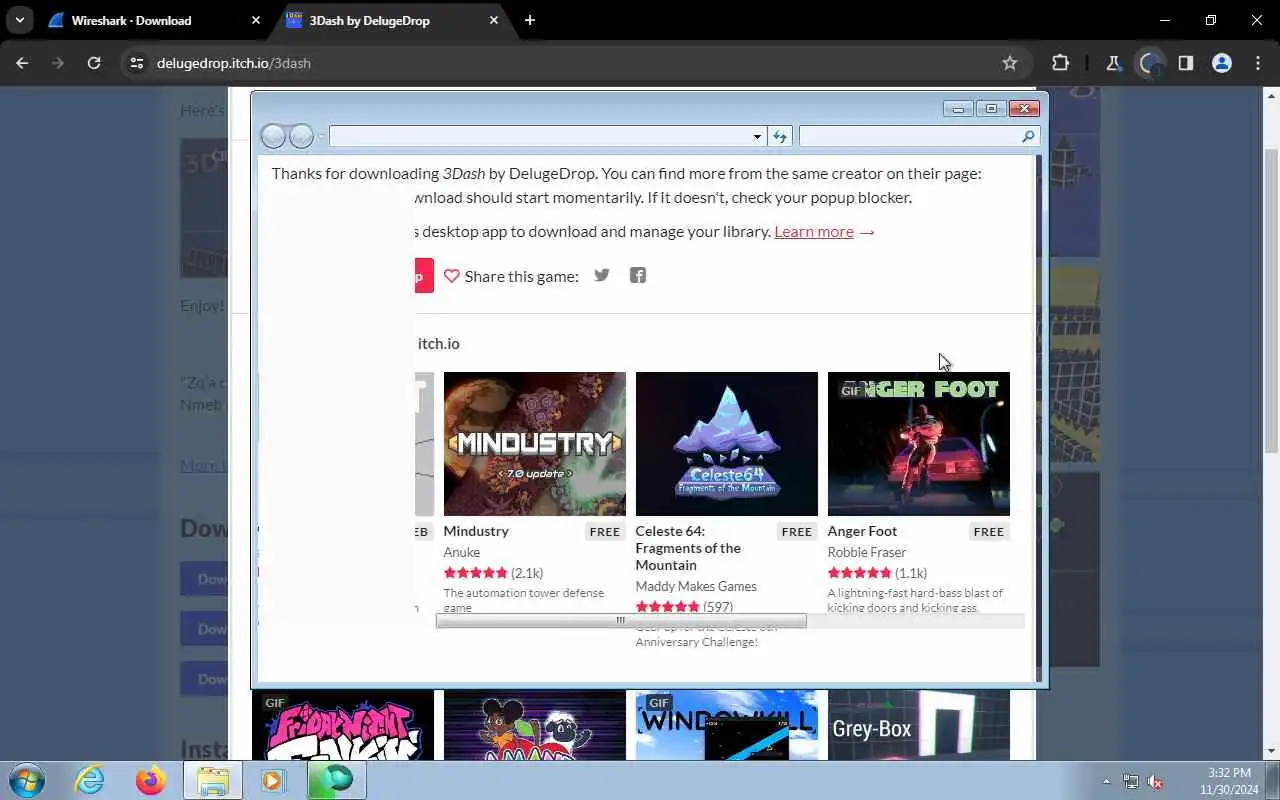1280x800 pixels.
Task: Maximize the popup window
Action: point(991,108)
